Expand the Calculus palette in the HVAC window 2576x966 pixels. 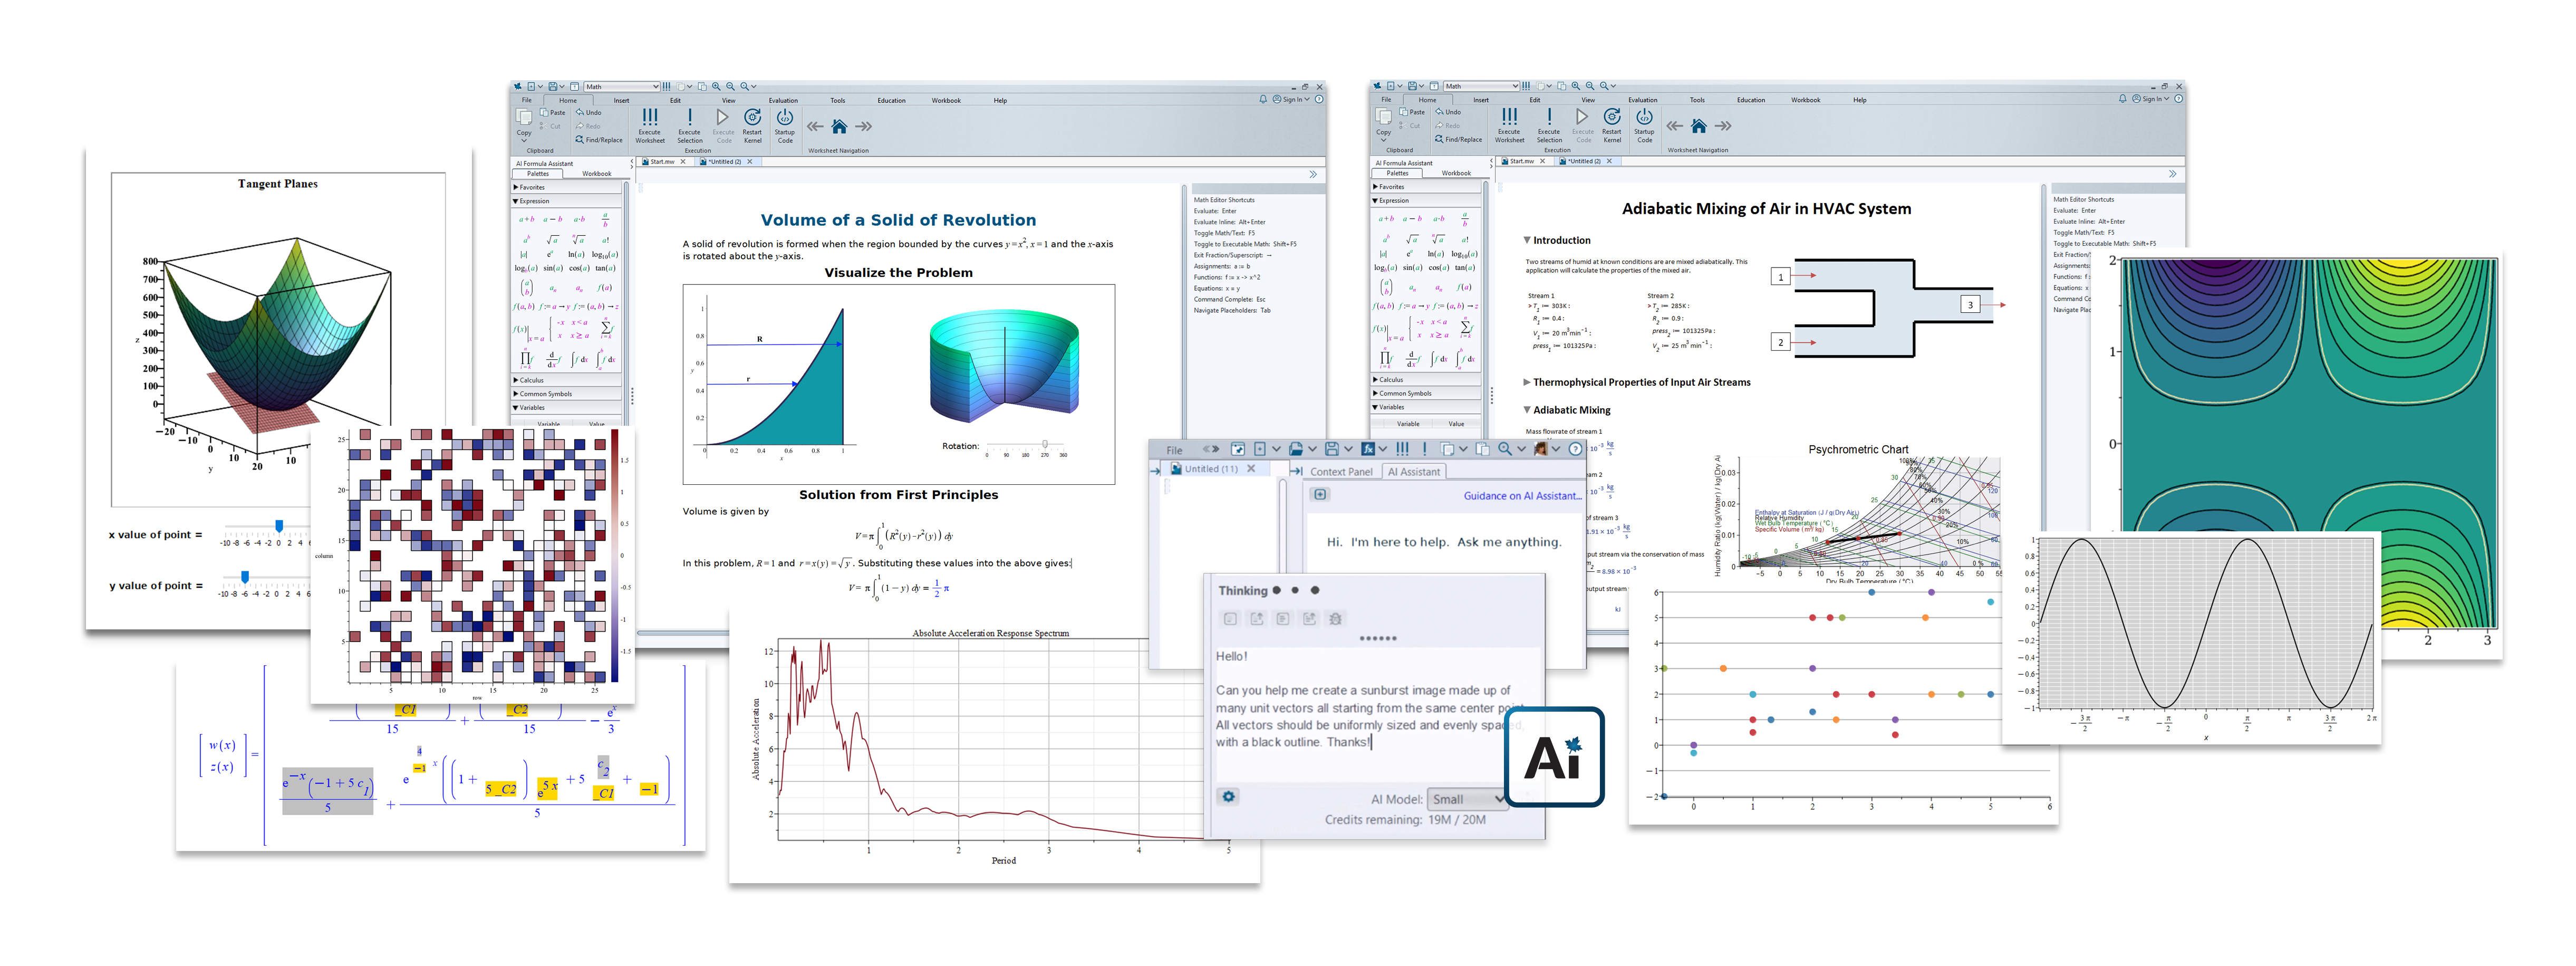tap(1391, 380)
